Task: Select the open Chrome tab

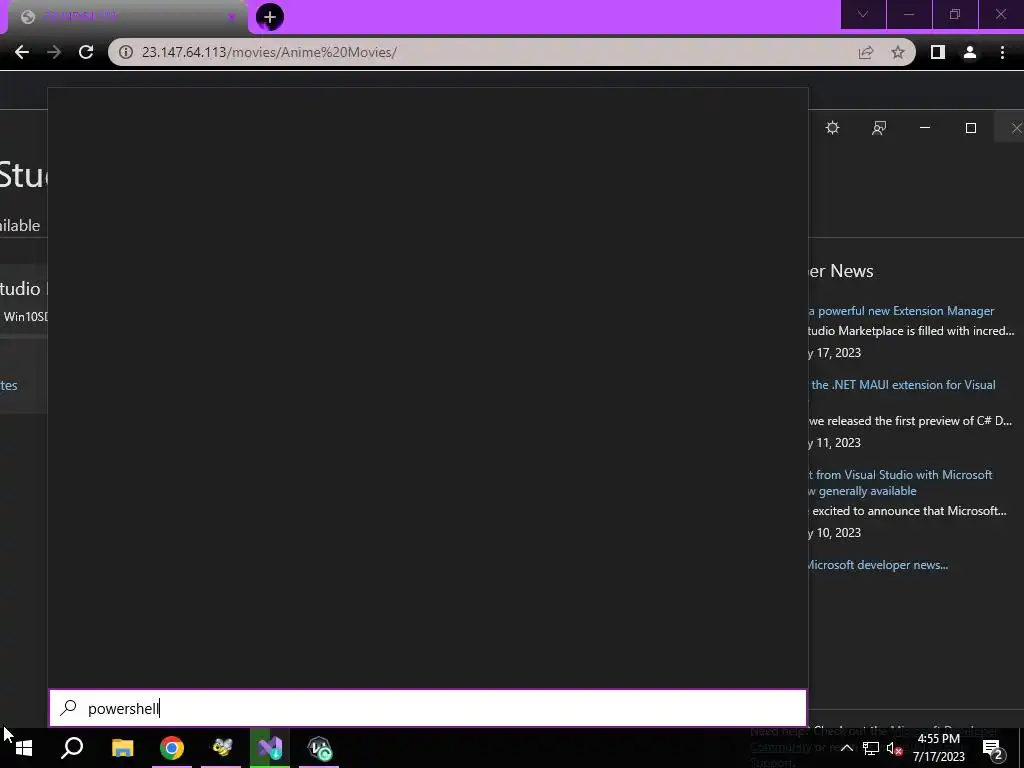Action: [127, 18]
